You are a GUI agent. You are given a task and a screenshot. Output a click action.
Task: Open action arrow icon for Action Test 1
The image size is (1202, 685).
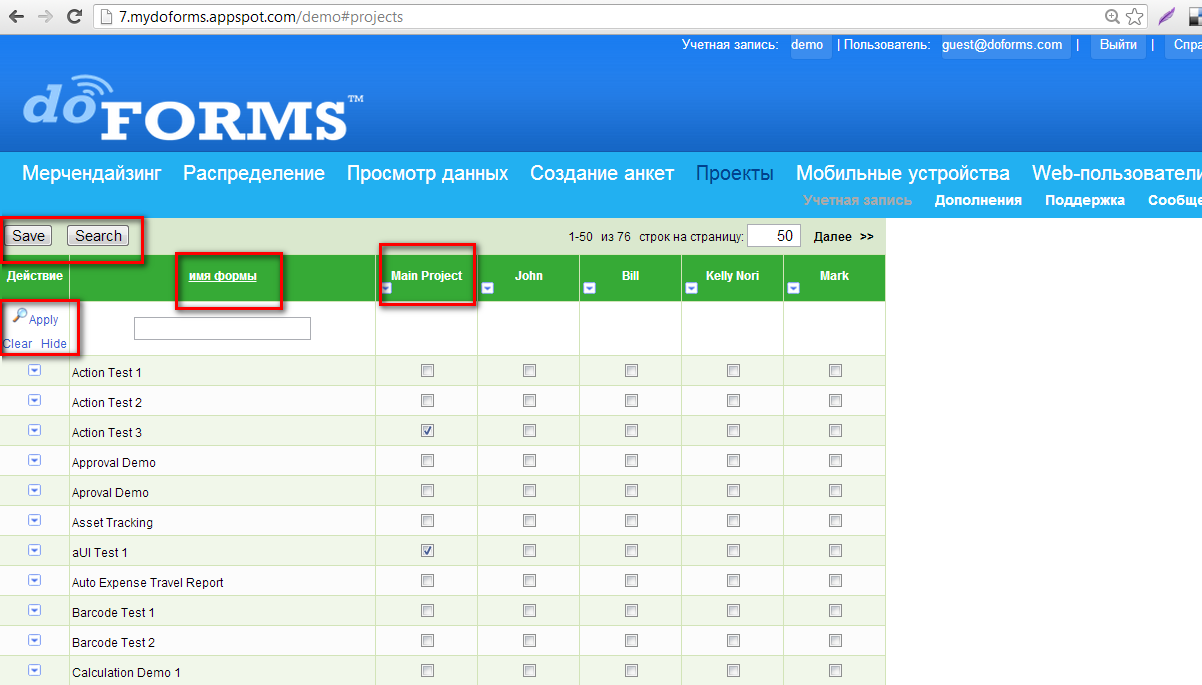[x=34, y=370]
